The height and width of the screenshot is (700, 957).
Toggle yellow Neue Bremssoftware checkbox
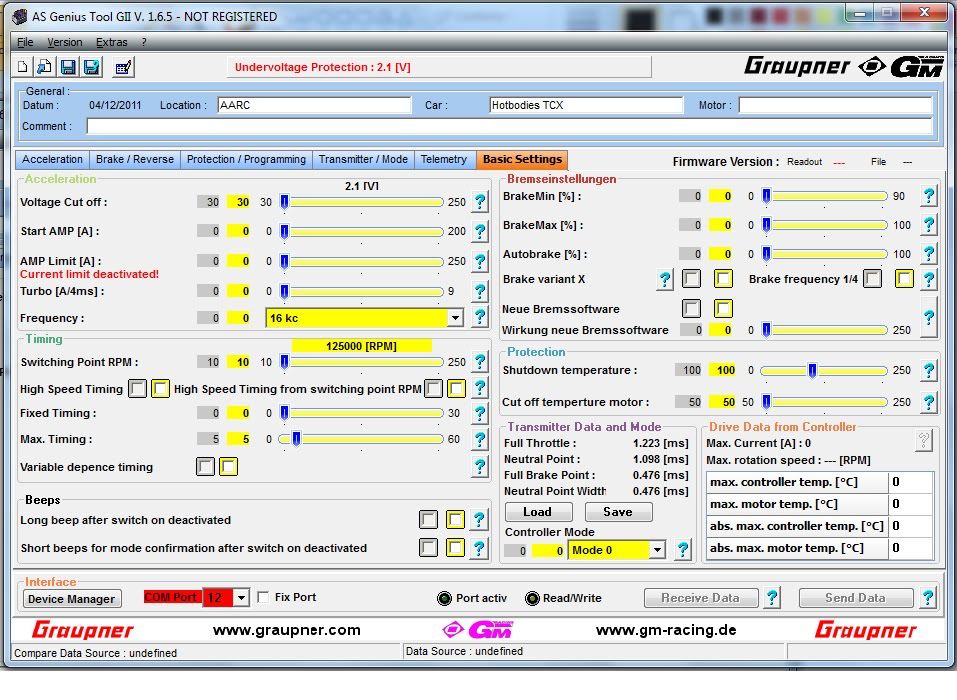tap(723, 308)
